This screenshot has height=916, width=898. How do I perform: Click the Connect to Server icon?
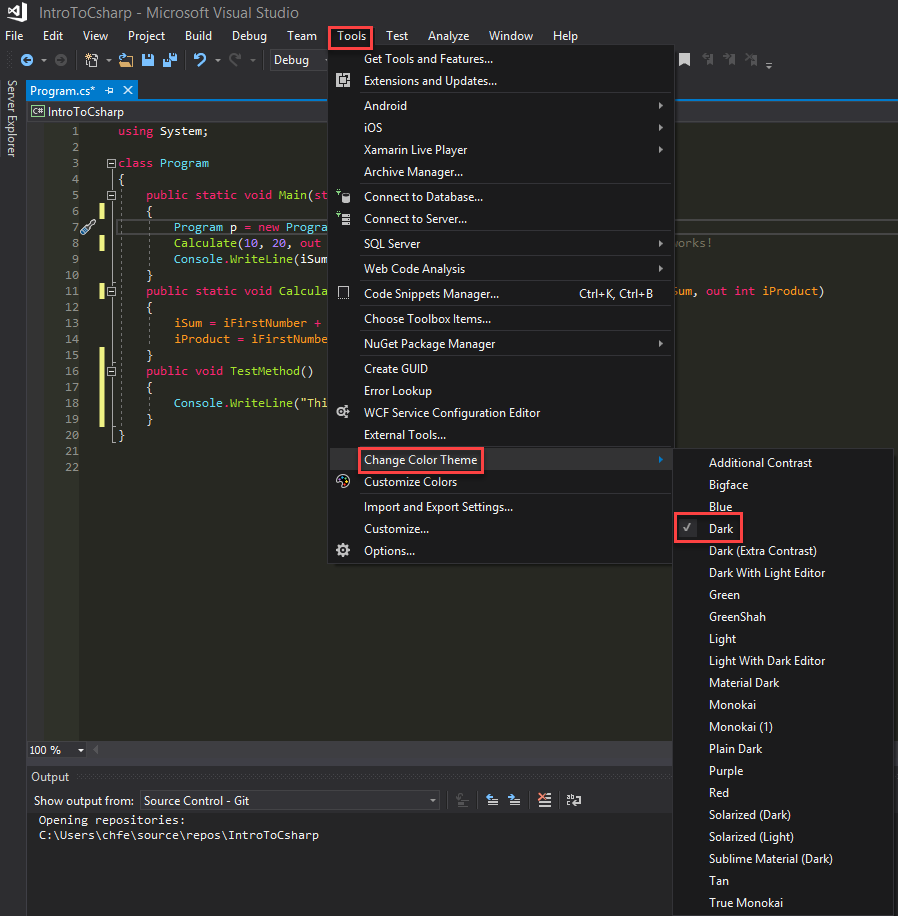(343, 218)
